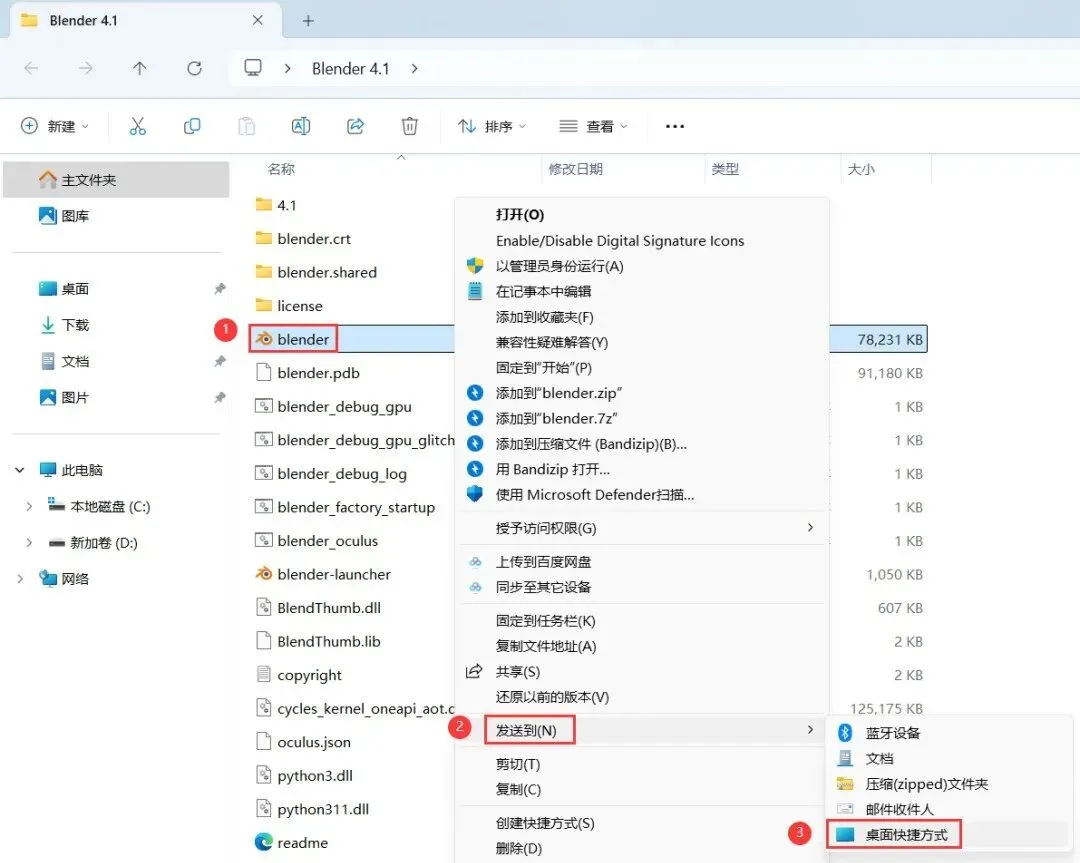This screenshot has width=1080, height=863.
Task: Click the This PC monitor icon in address bar
Action: [253, 68]
